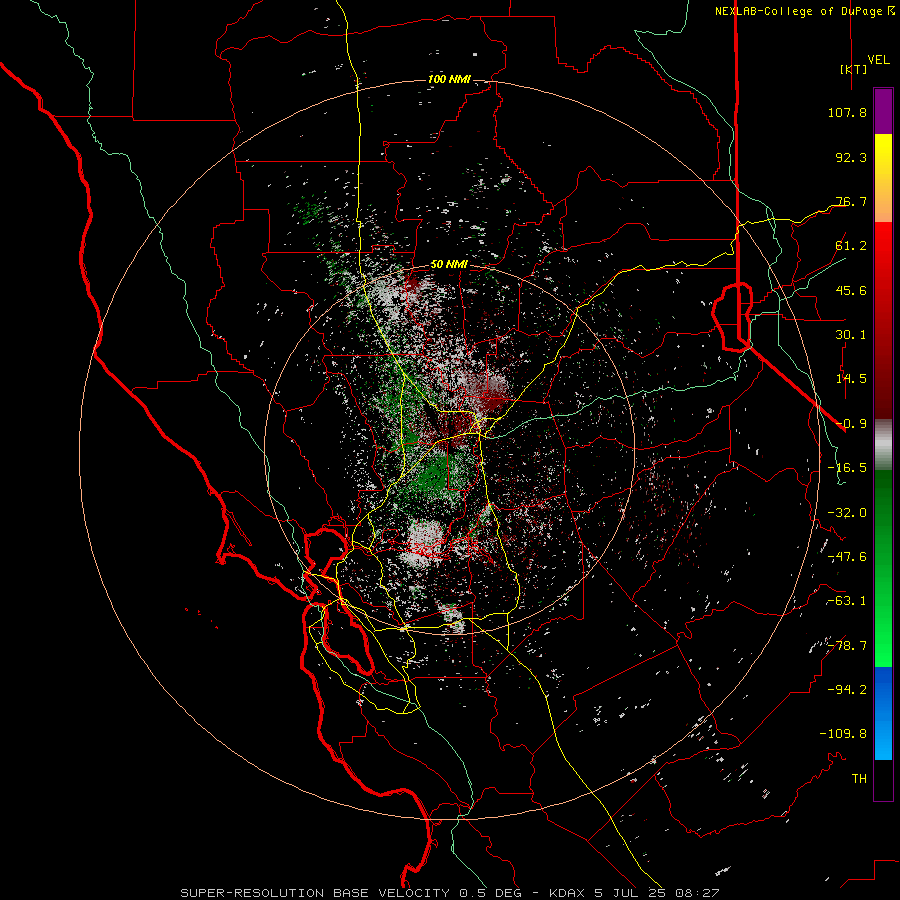900x900 pixels.
Task: Click the -94.2 velocity legend value
Action: (847, 689)
